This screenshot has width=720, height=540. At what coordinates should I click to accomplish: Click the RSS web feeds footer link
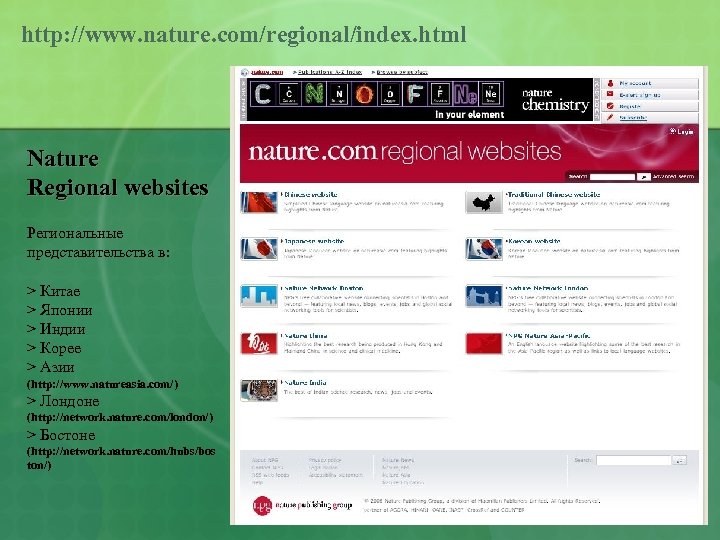(x=270, y=475)
